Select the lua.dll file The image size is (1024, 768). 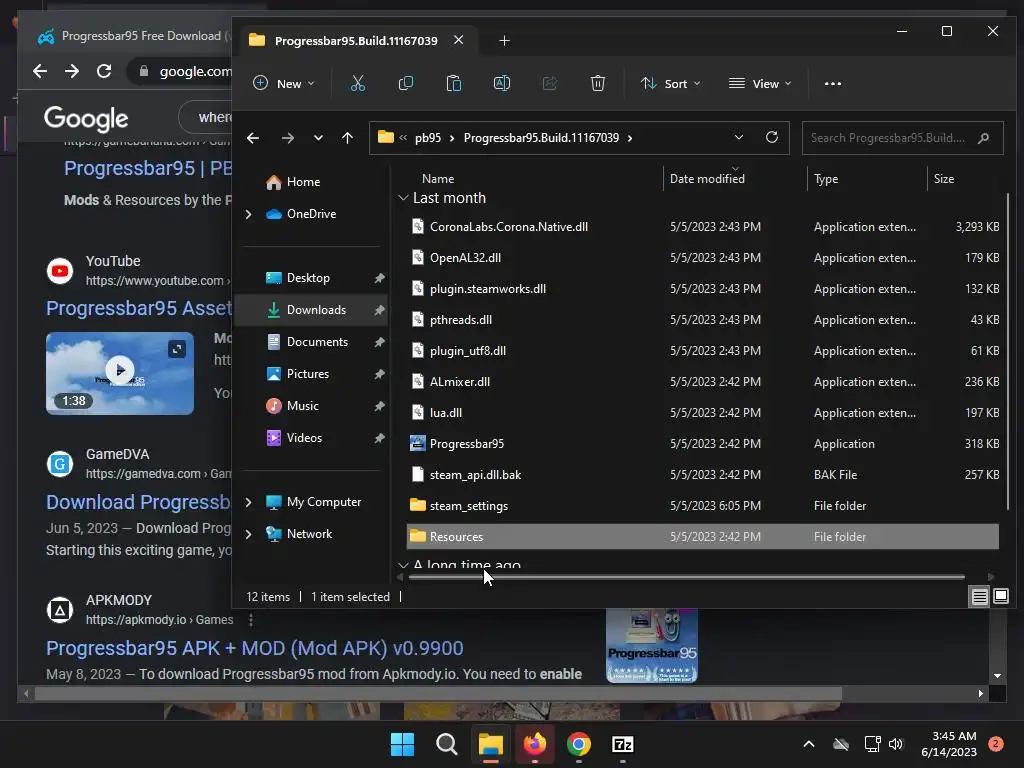(703, 413)
